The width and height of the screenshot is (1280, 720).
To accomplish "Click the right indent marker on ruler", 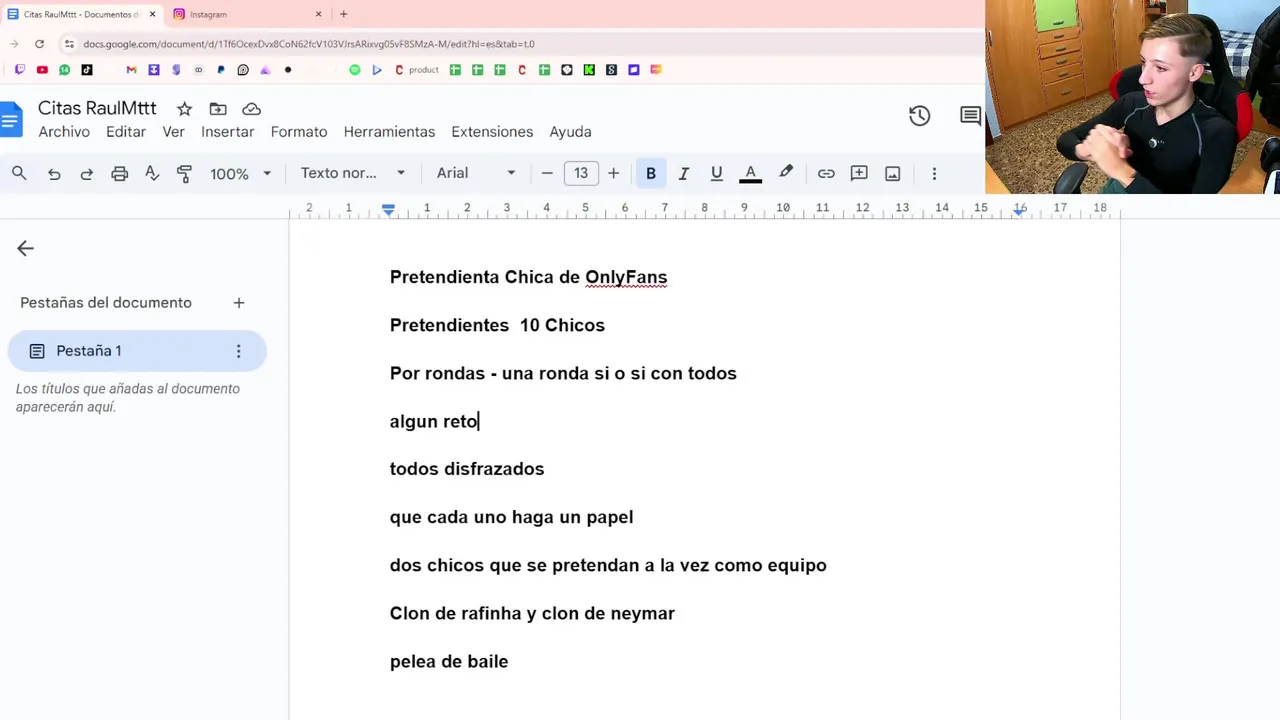I will click(x=1019, y=210).
